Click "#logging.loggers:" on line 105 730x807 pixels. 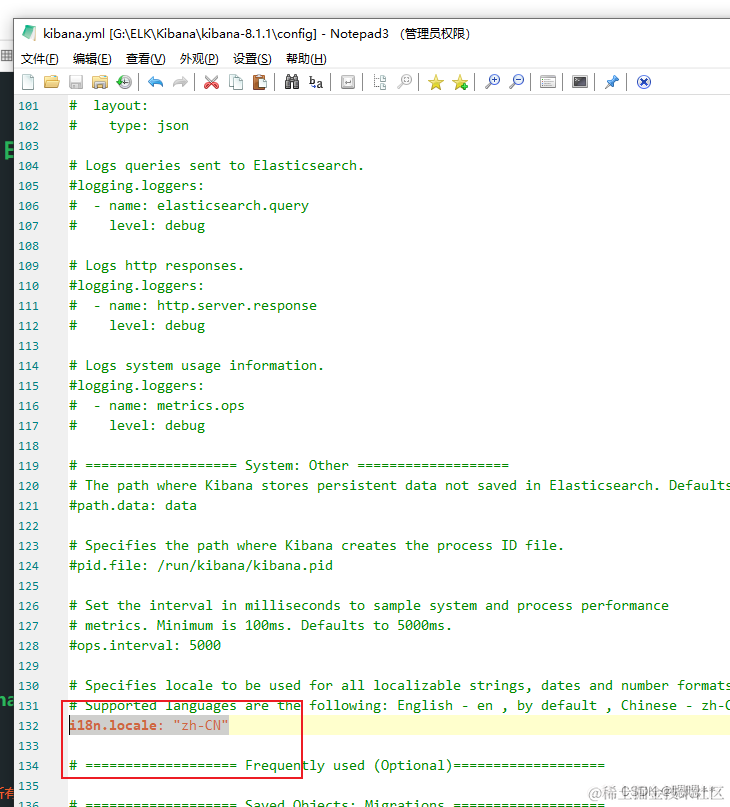pyautogui.click(x=136, y=186)
